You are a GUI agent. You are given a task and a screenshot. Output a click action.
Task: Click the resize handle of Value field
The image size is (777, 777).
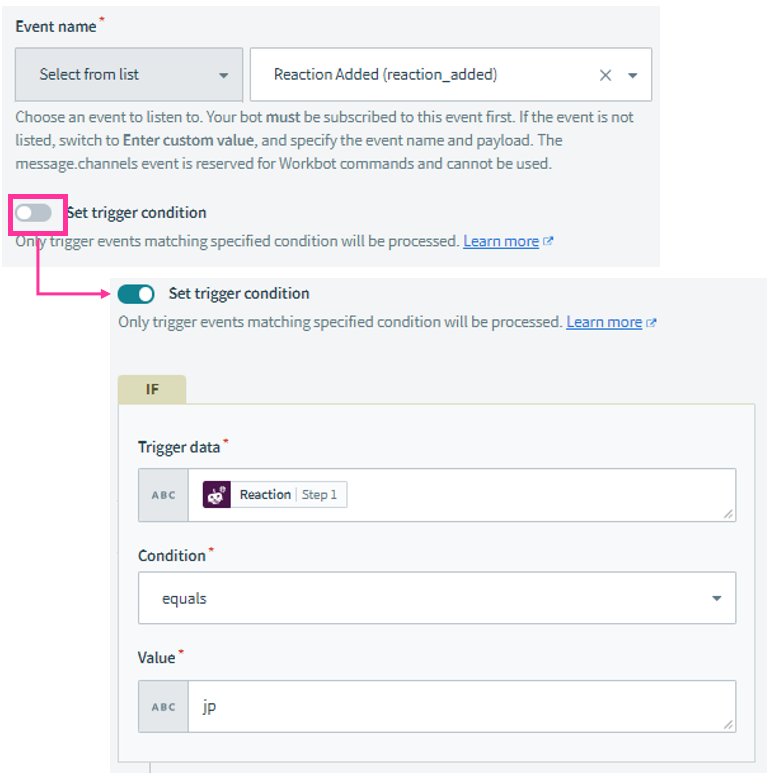[x=728, y=724]
